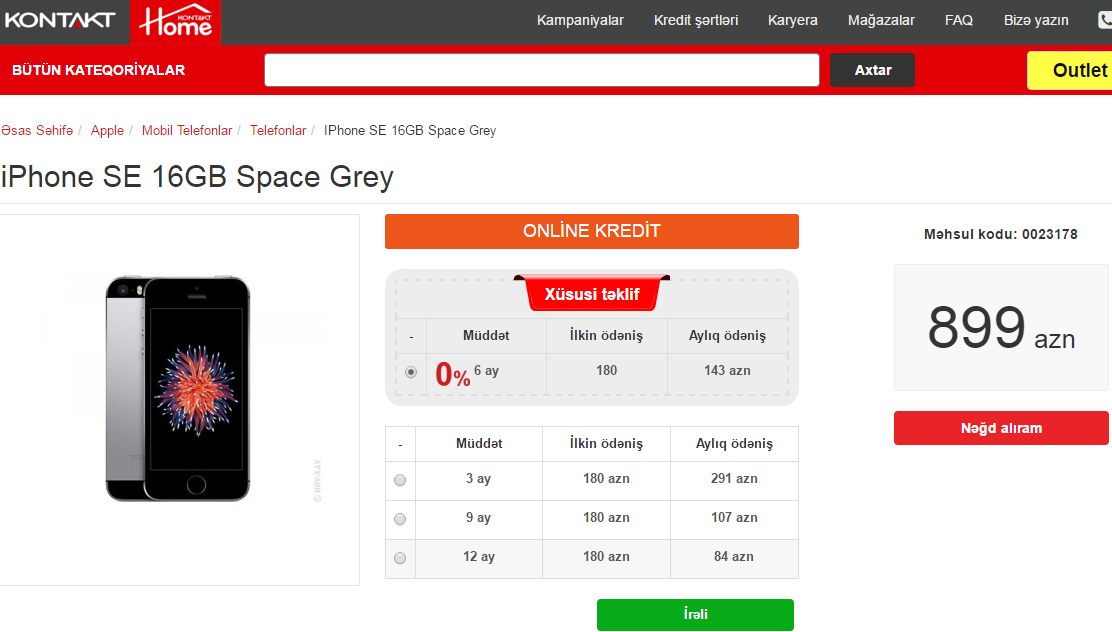Click the 107 azn monthly payment cell
The image size is (1112, 632).
(734, 518)
